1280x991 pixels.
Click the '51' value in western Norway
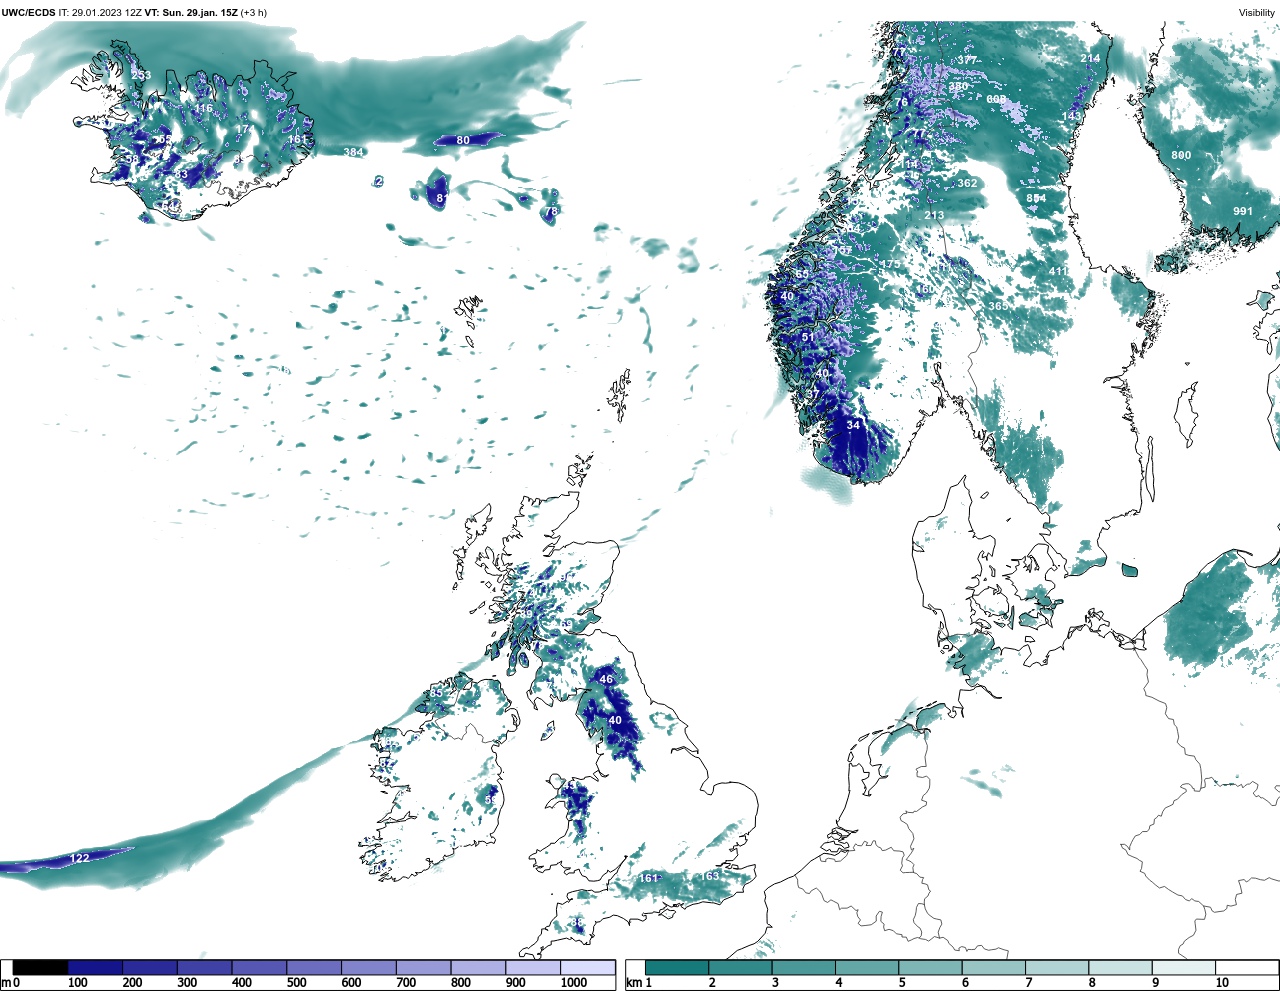(809, 337)
